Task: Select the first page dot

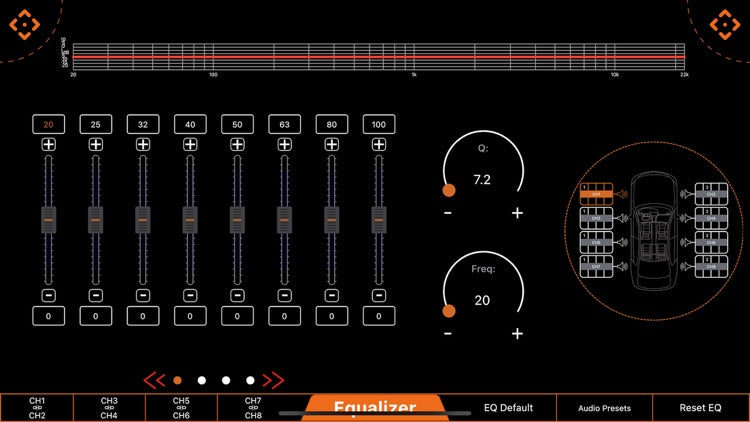Action: click(x=177, y=380)
